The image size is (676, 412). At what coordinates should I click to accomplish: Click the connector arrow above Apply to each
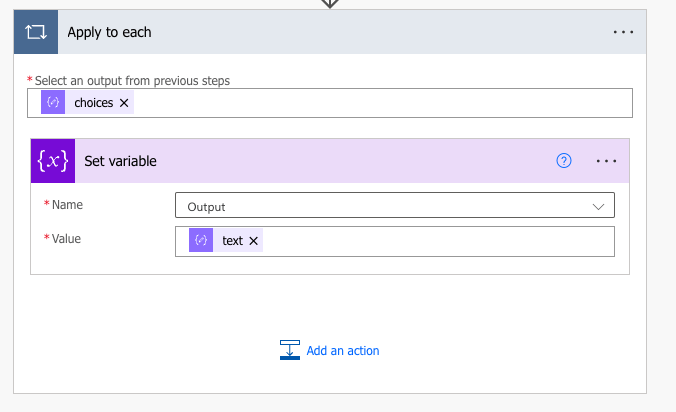[330, 3]
